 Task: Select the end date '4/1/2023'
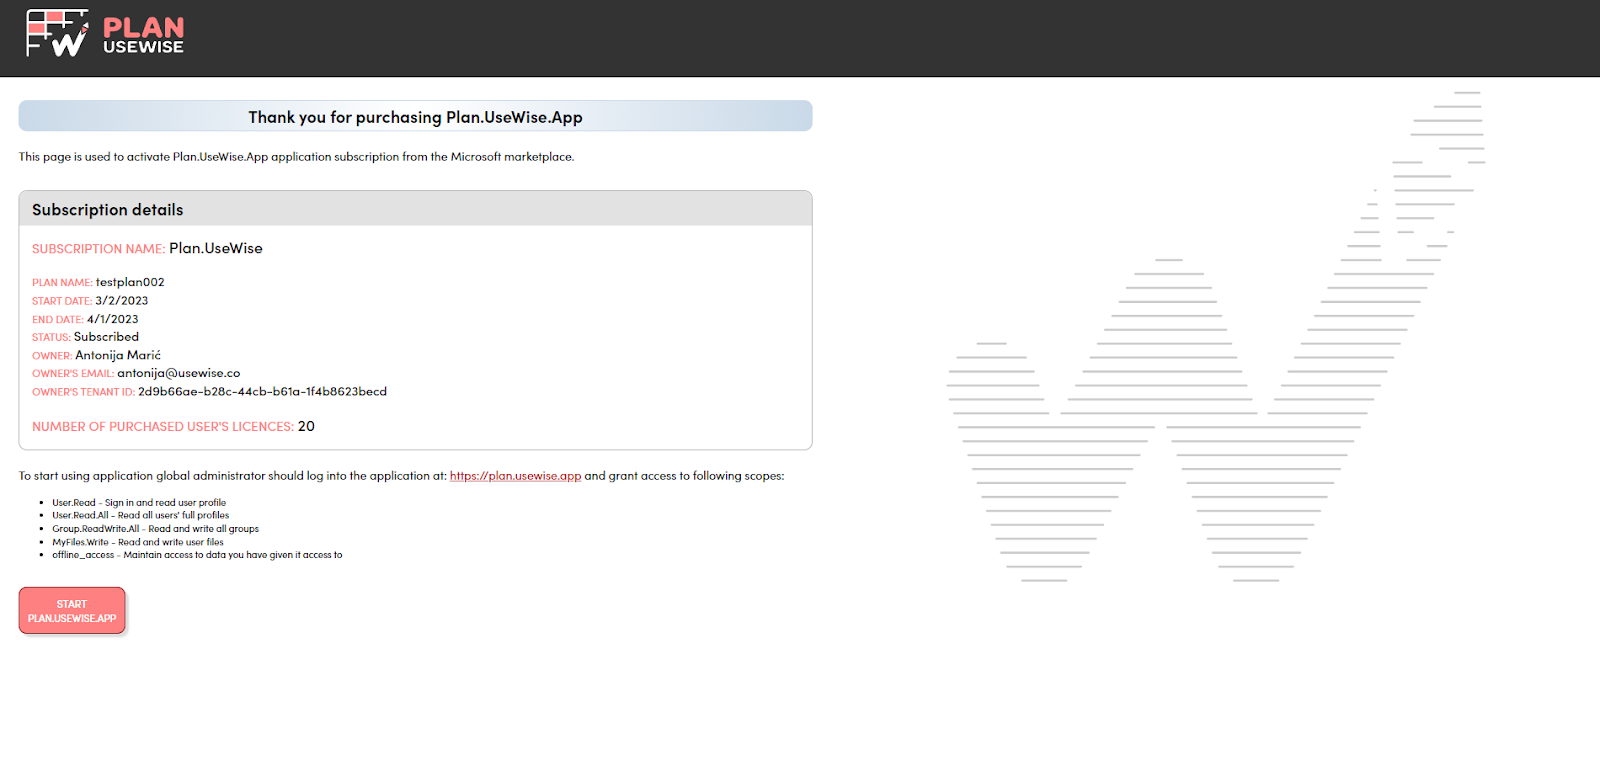(113, 319)
